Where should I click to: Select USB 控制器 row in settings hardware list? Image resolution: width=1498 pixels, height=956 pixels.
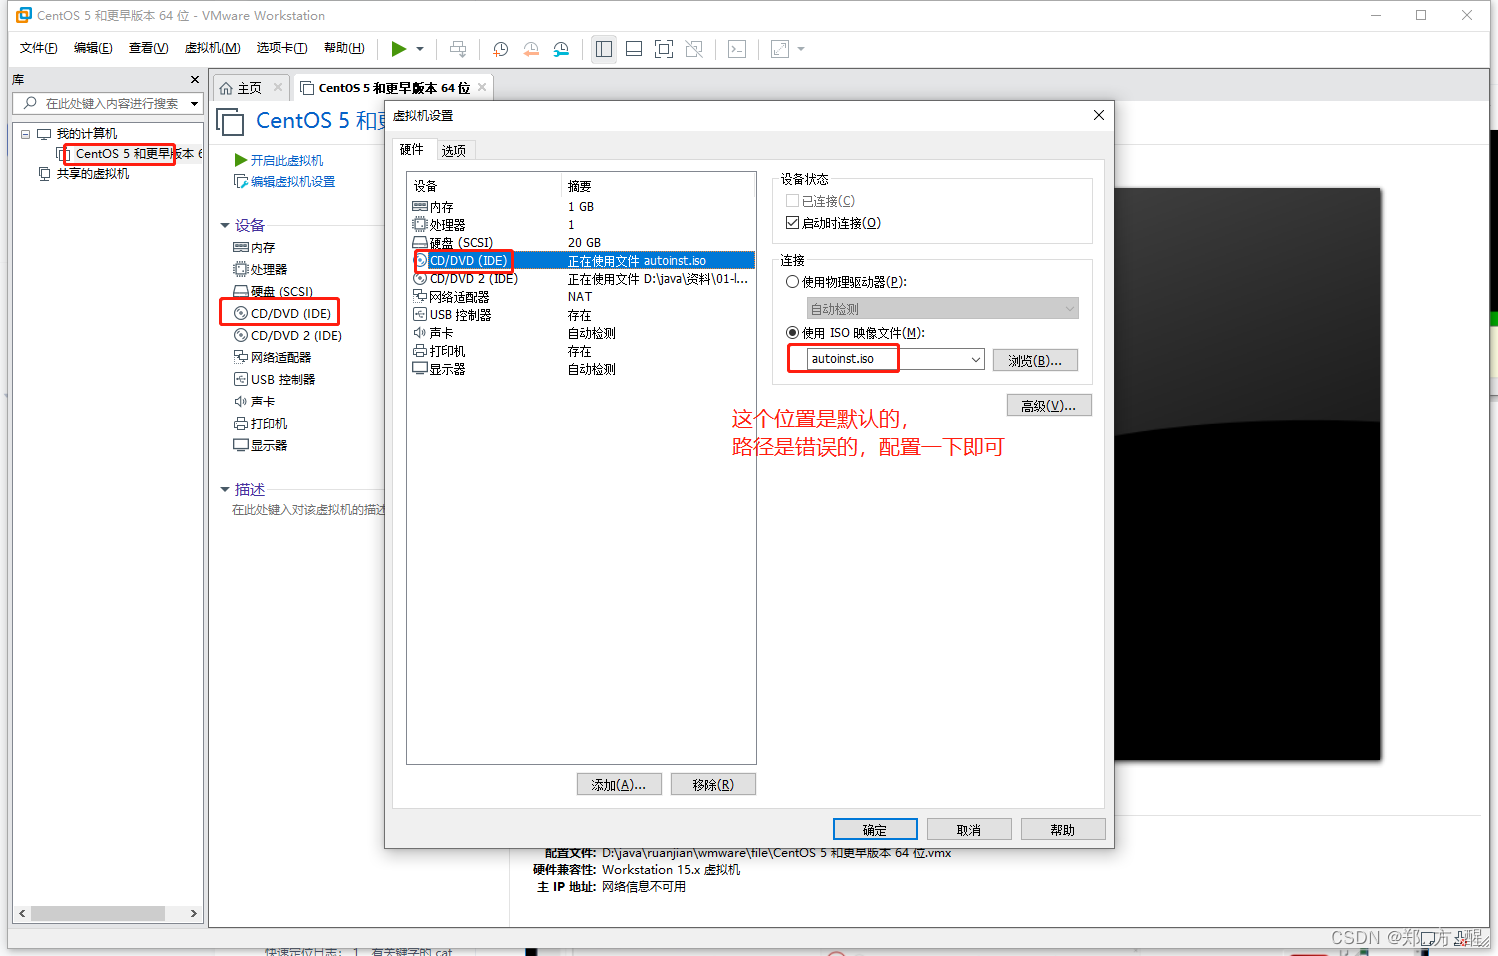[581, 315]
